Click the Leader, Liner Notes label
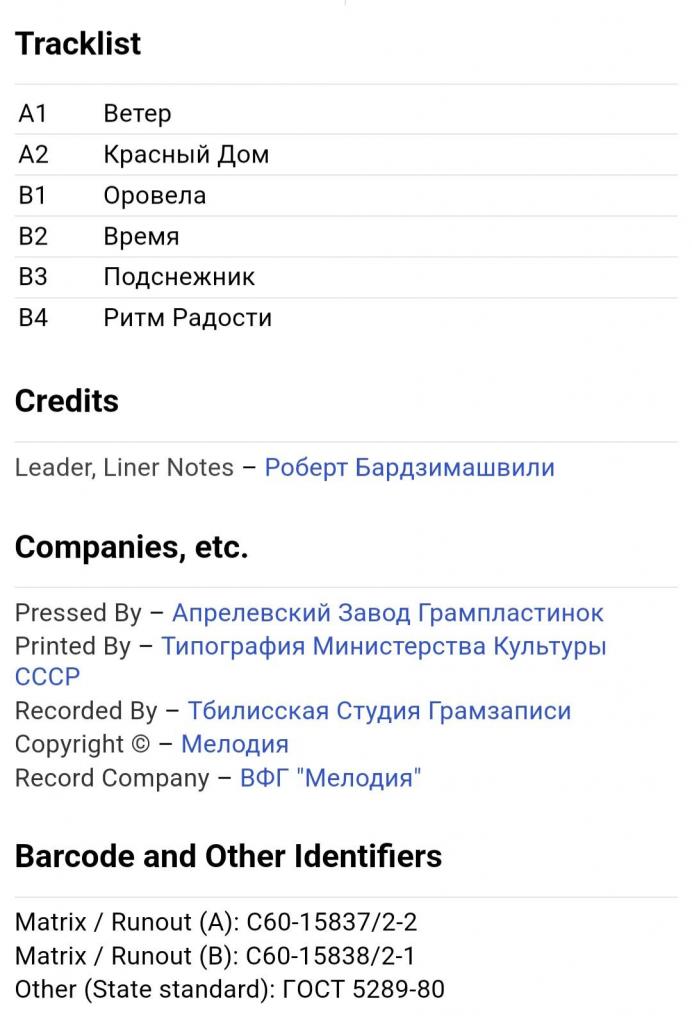Screen dimensions: 692x1024 pyautogui.click(x=124, y=468)
